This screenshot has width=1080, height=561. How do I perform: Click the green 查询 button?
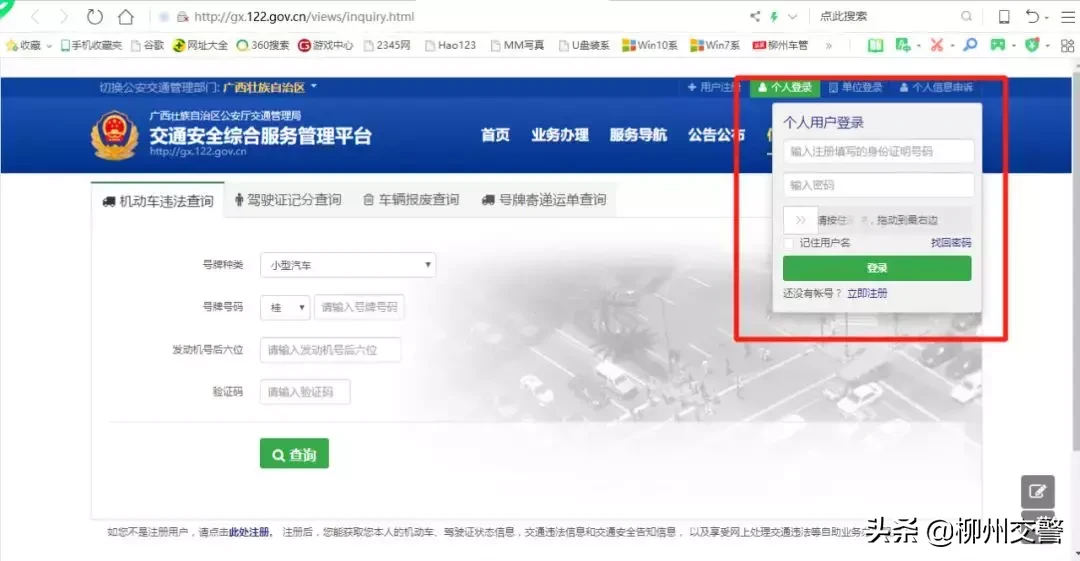(294, 453)
